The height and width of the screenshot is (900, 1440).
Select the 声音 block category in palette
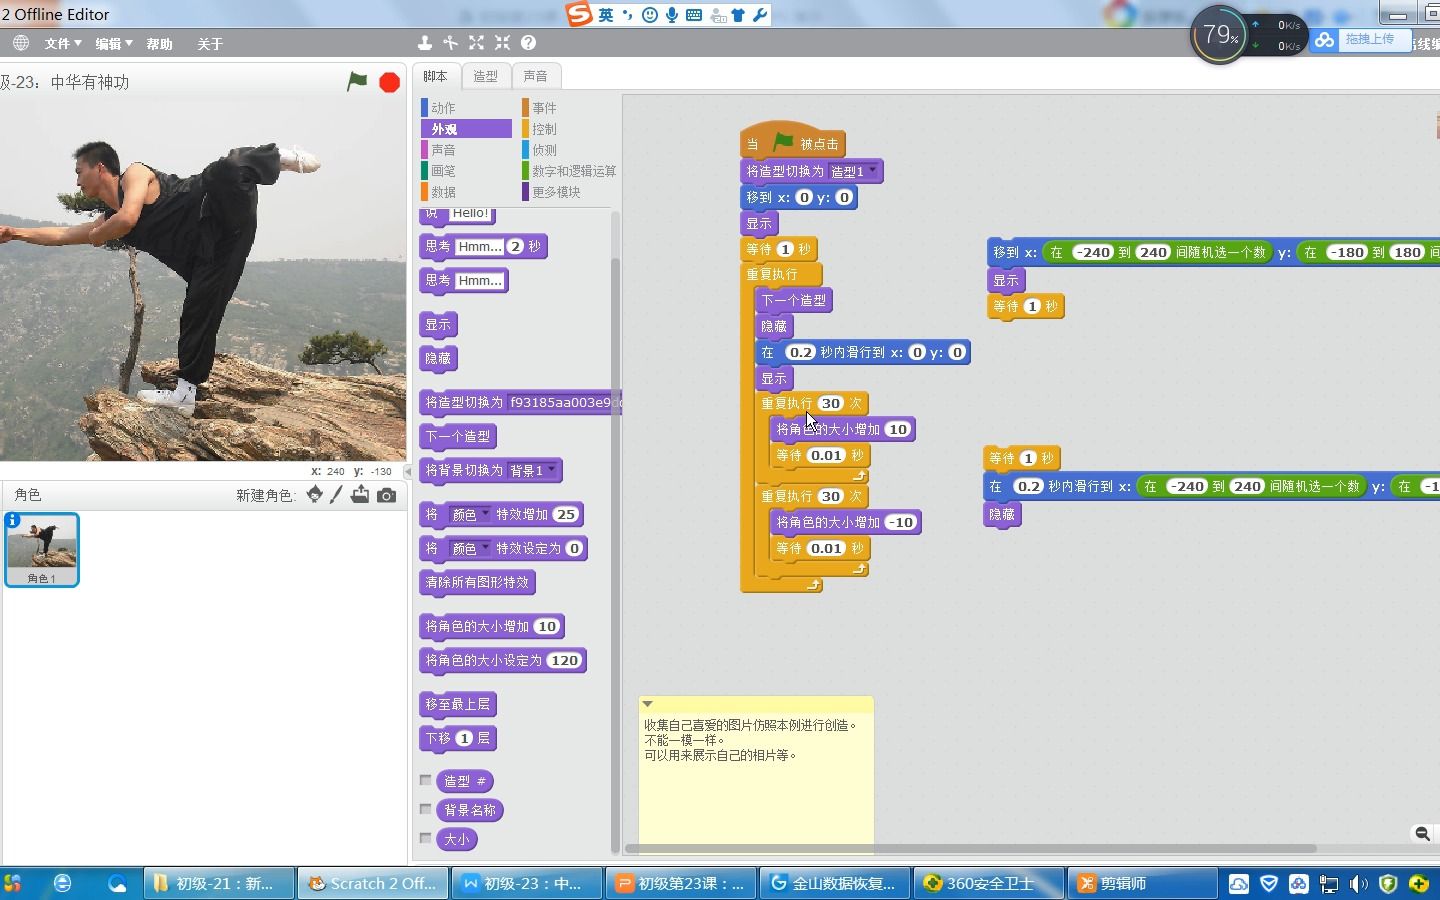coord(466,150)
